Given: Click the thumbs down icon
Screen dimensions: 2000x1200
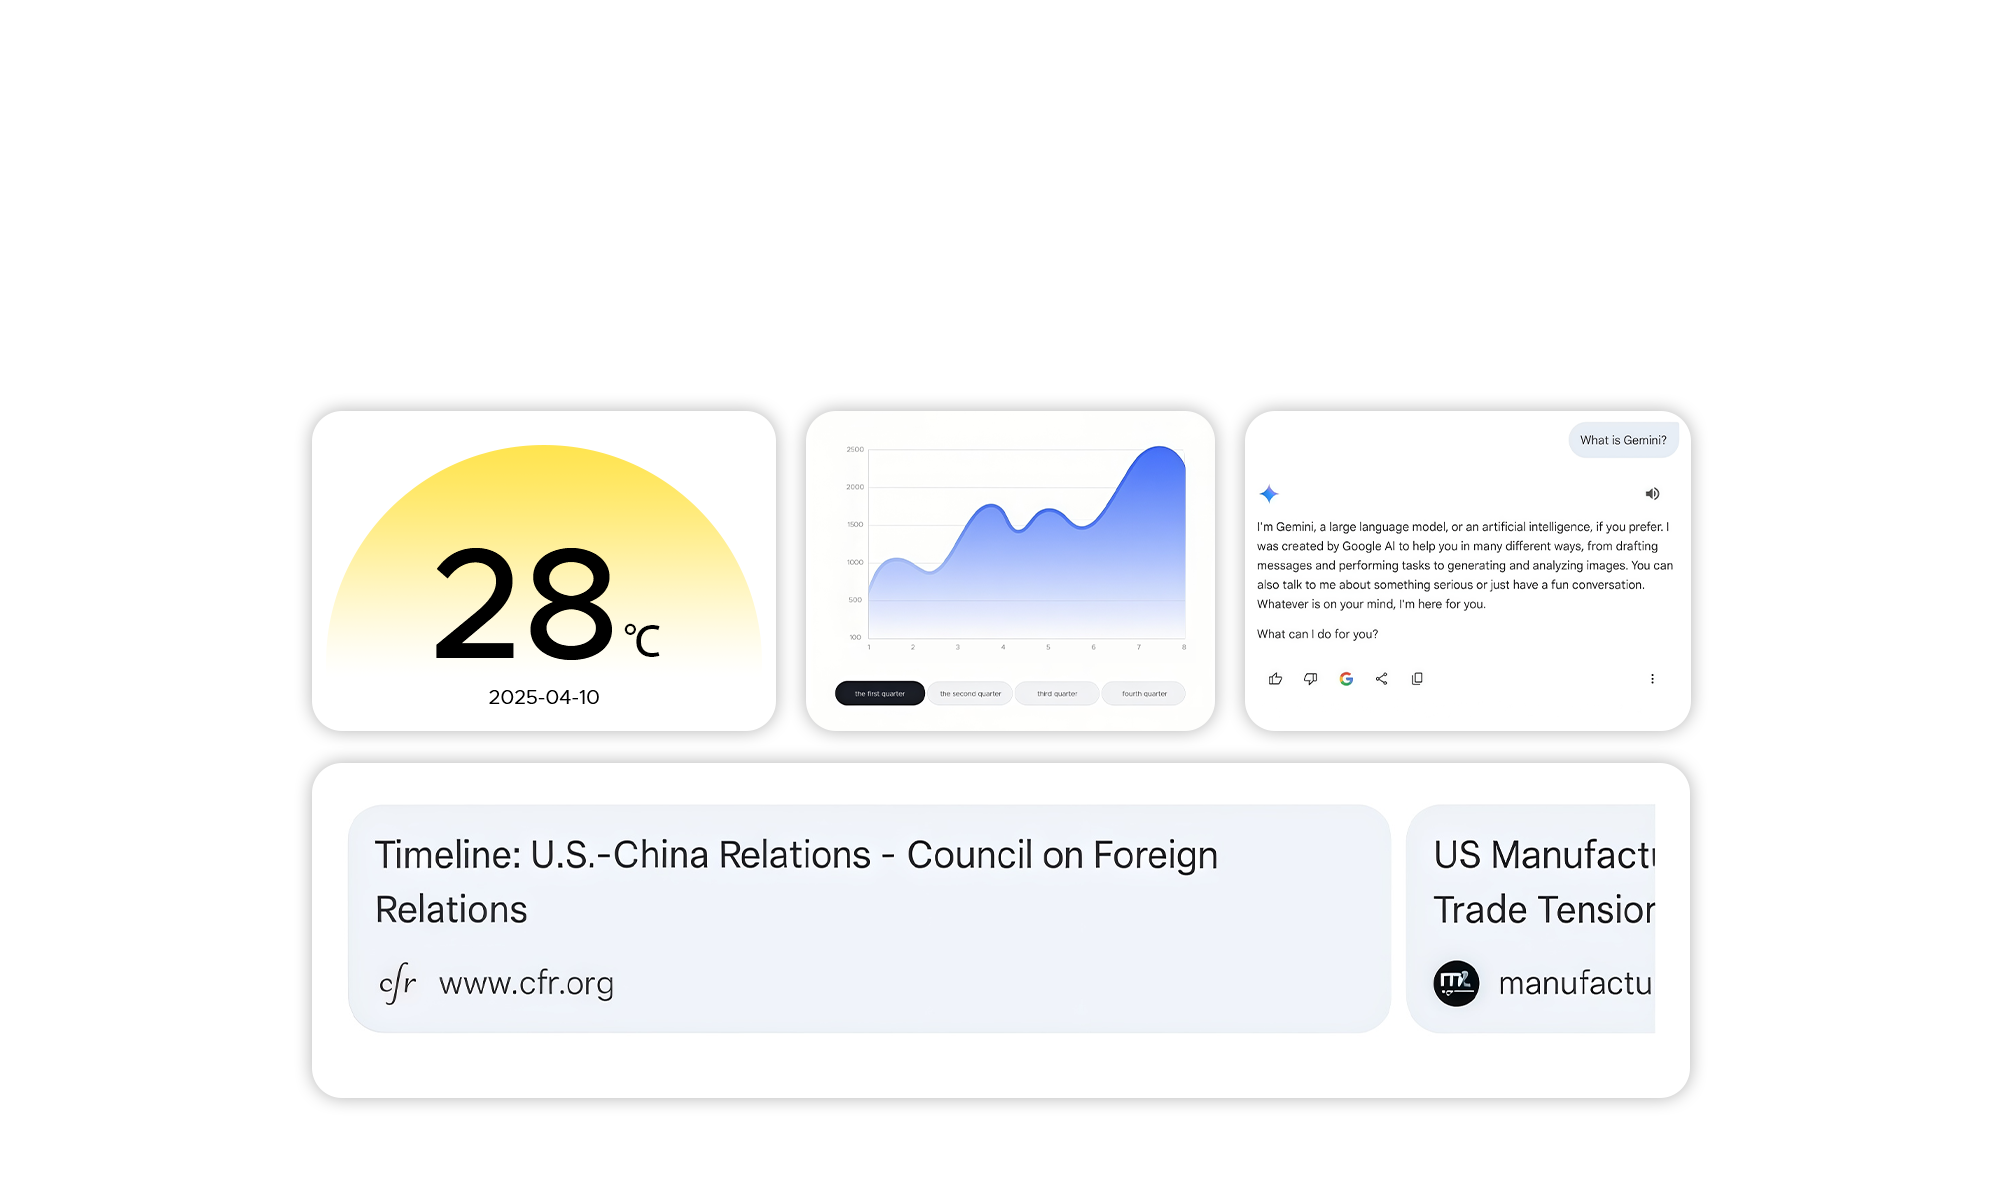Looking at the screenshot, I should coord(1310,679).
